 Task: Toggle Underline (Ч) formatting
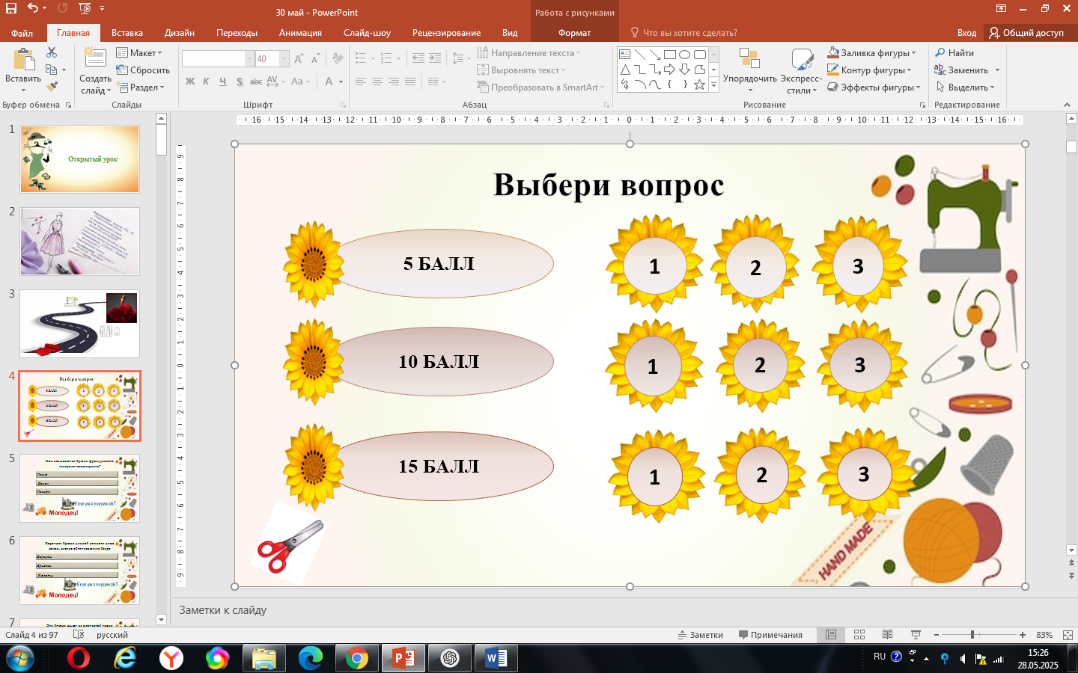[x=223, y=81]
